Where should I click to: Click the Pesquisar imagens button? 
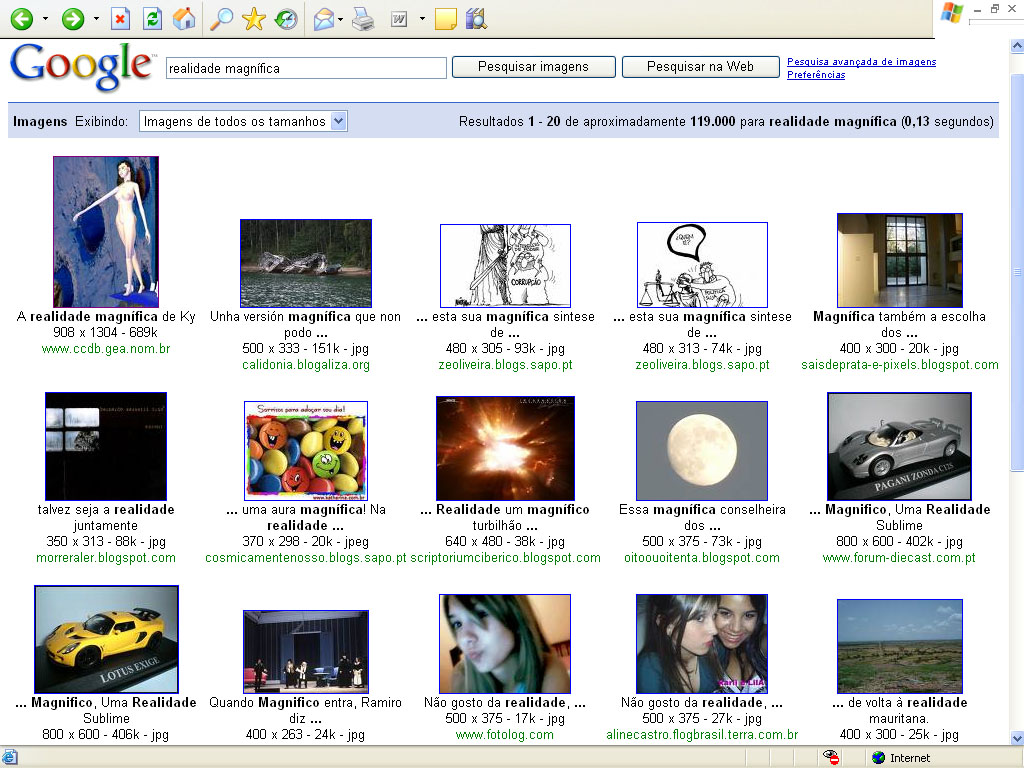point(532,67)
